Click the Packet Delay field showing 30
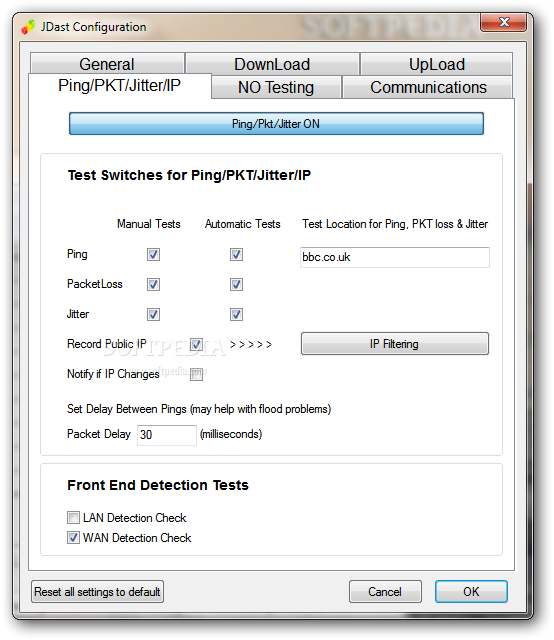554x640 pixels. pyautogui.click(x=167, y=435)
